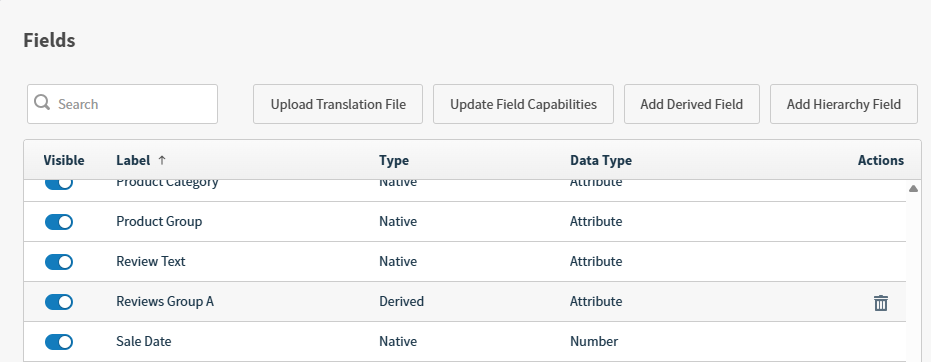Click the Number data type cell
Image resolution: width=931 pixels, height=362 pixels.
(x=594, y=341)
